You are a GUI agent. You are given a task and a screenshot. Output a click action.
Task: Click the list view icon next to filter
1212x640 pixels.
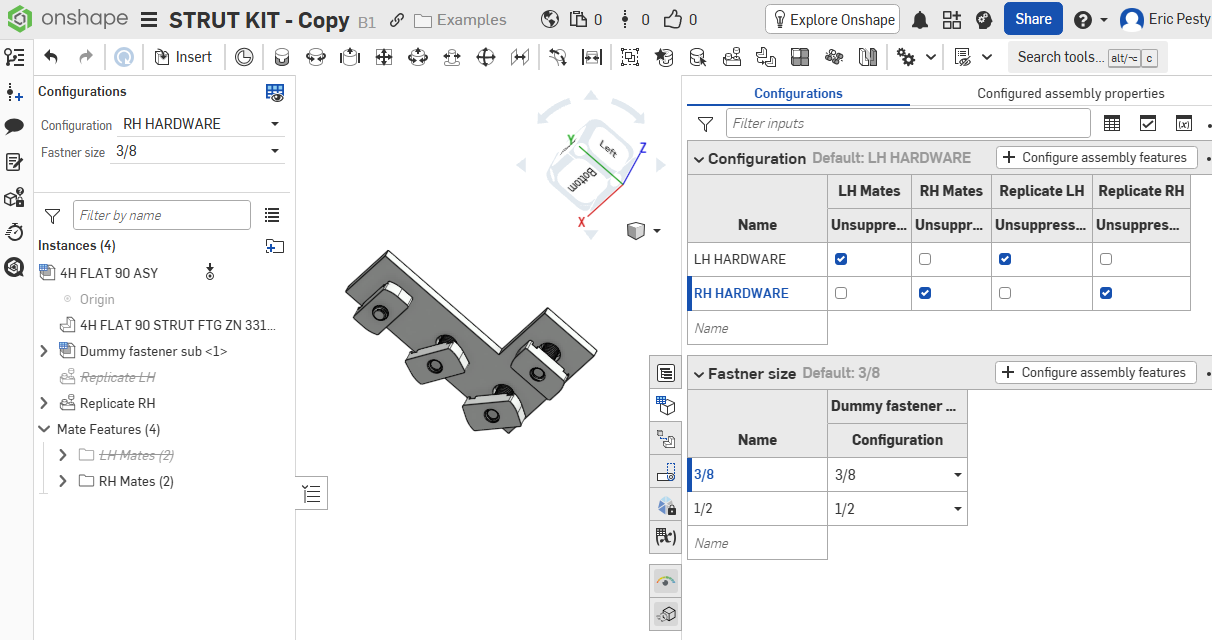coord(271,215)
